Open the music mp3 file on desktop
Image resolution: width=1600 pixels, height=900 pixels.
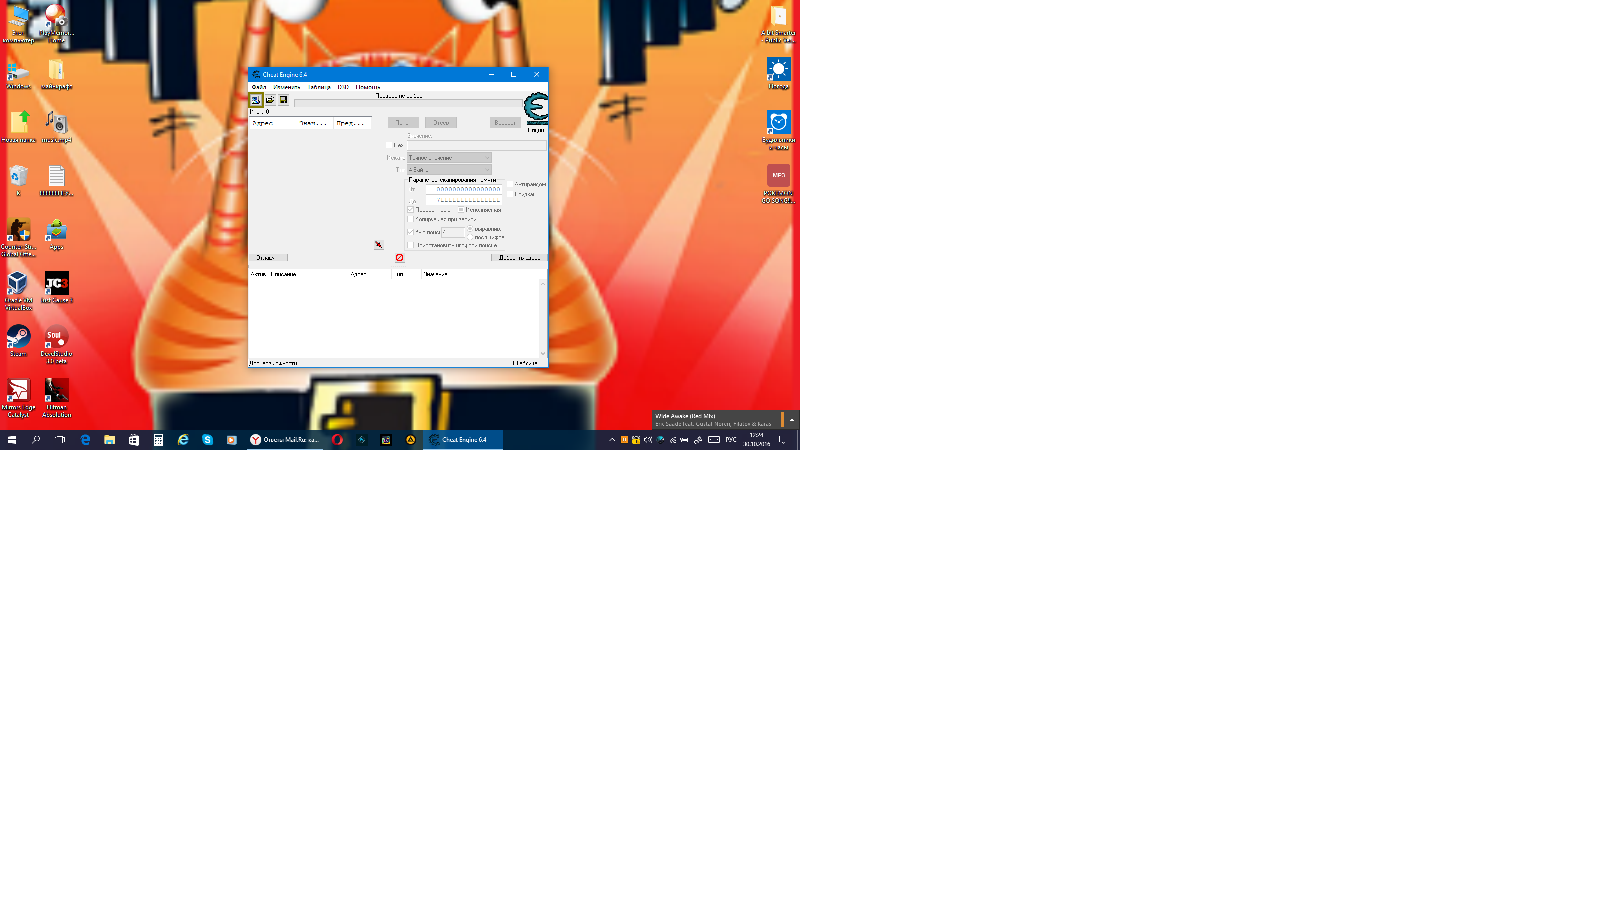coord(57,126)
